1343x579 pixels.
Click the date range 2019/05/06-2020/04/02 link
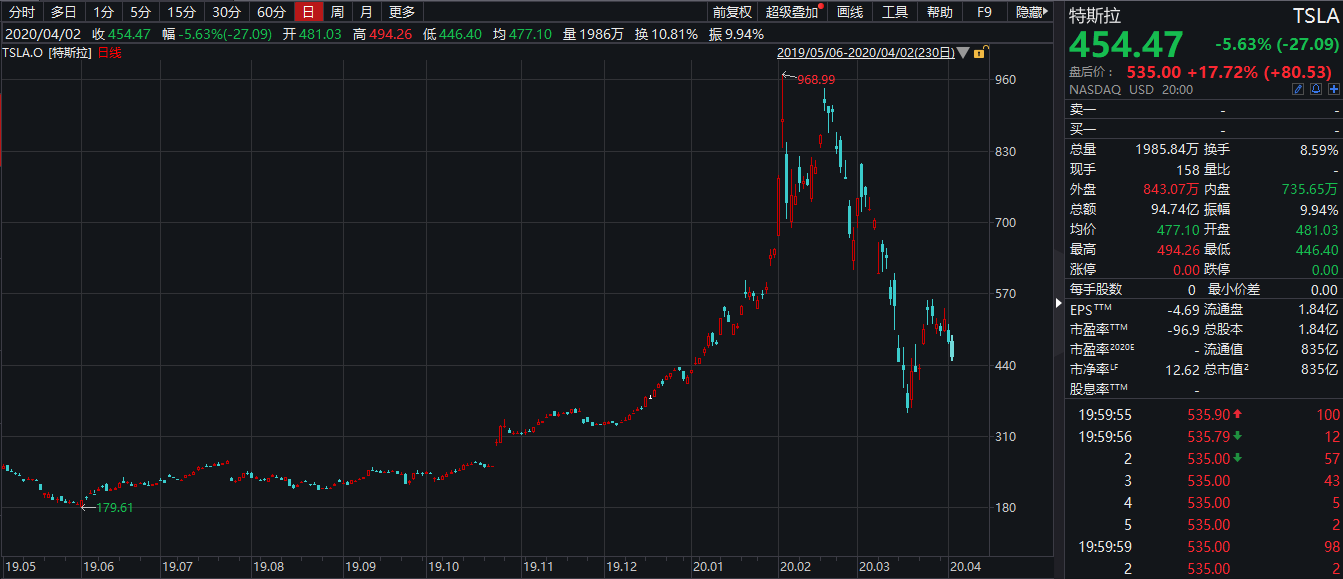[x=865, y=53]
